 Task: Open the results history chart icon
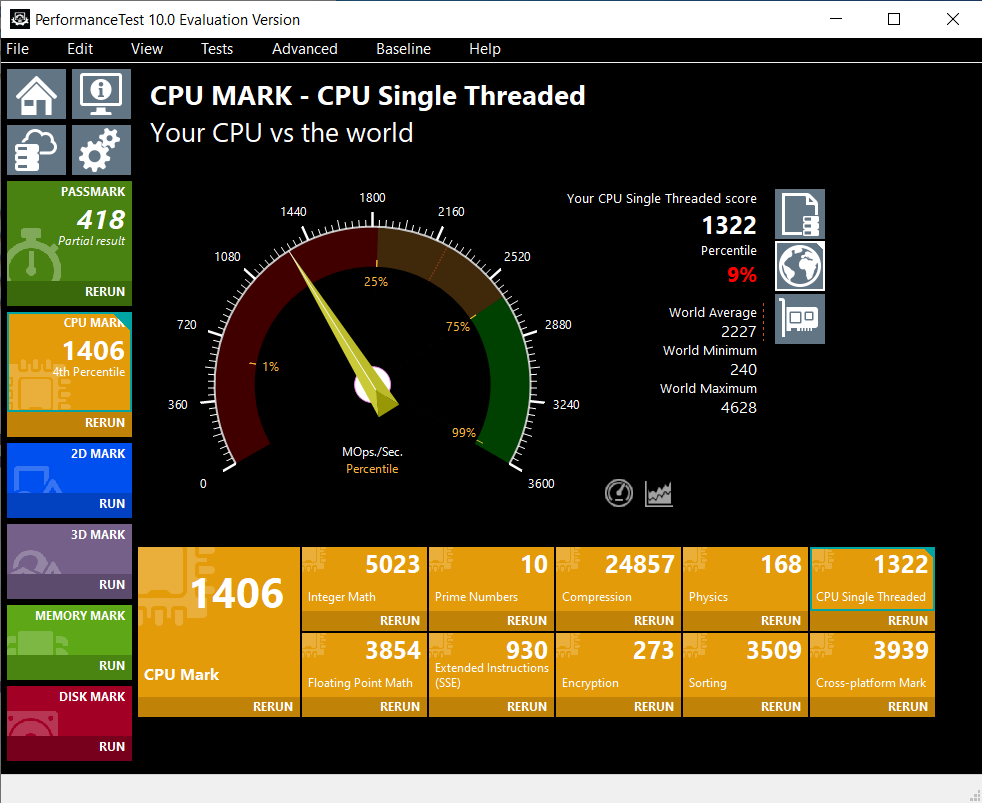tap(658, 493)
